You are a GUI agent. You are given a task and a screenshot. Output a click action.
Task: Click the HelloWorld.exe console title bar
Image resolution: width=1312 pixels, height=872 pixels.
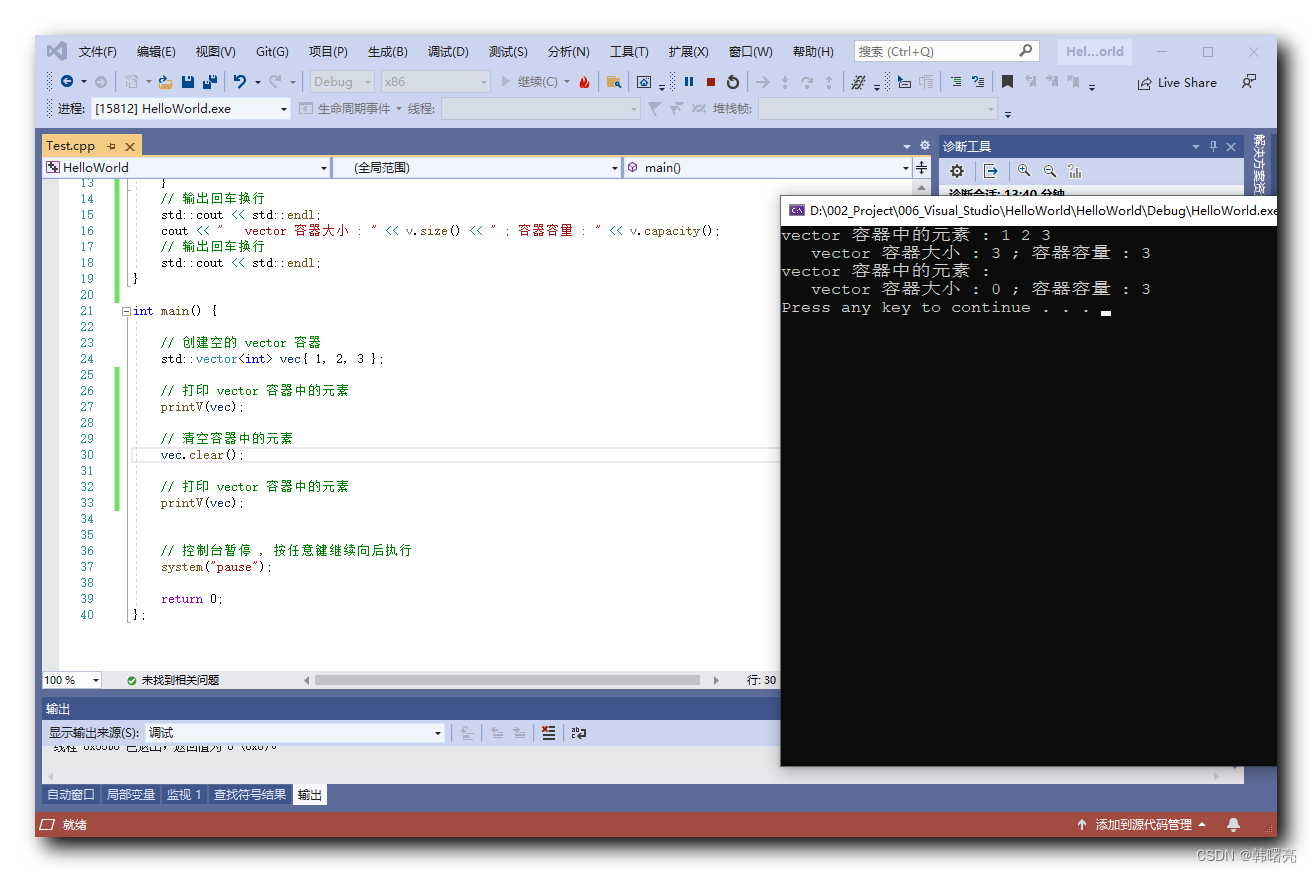click(x=1028, y=210)
